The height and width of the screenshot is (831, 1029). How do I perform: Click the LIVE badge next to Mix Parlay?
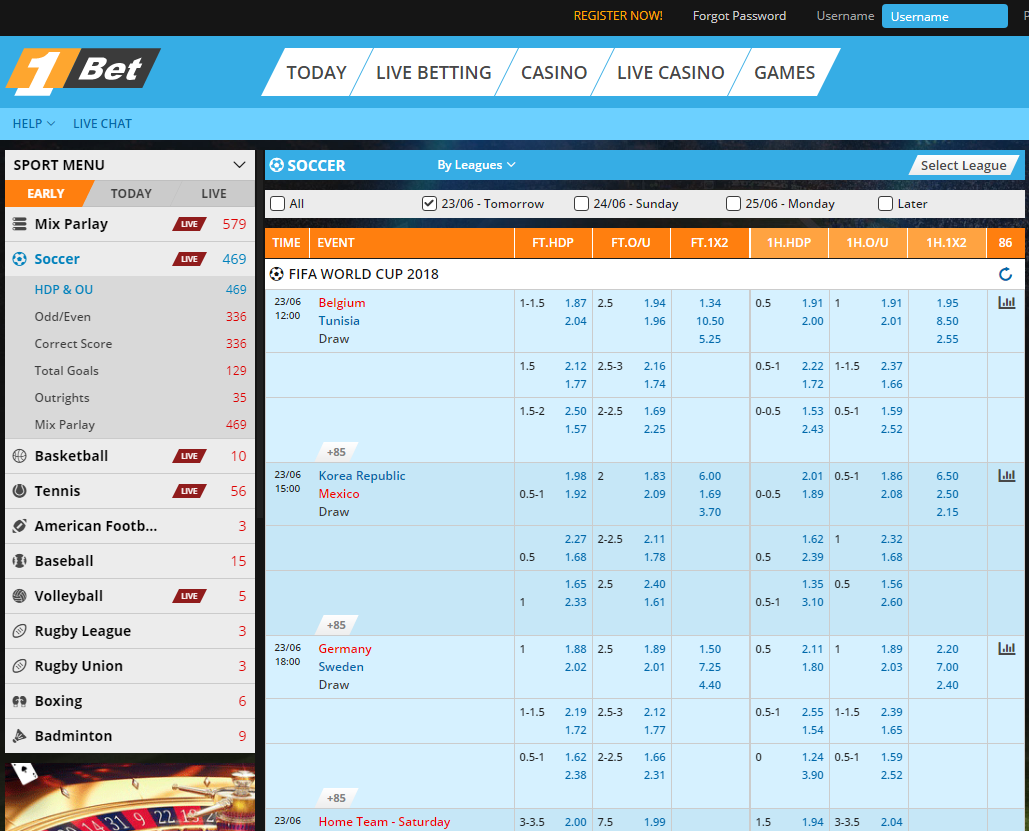point(190,224)
